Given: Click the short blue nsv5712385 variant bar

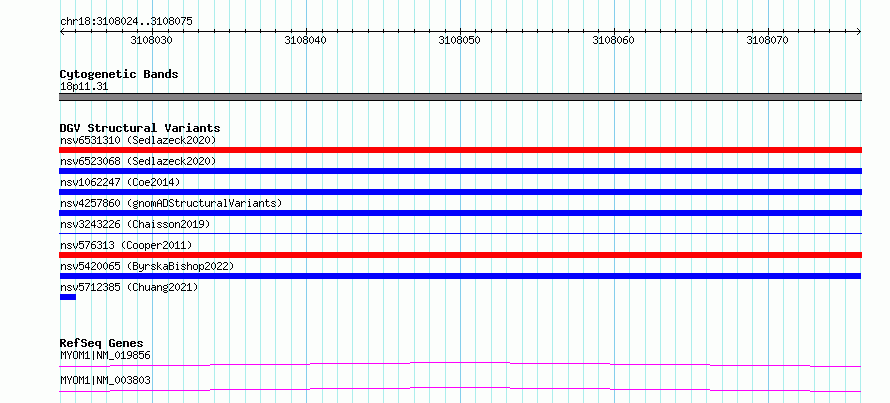Looking at the screenshot, I should tap(68, 297).
